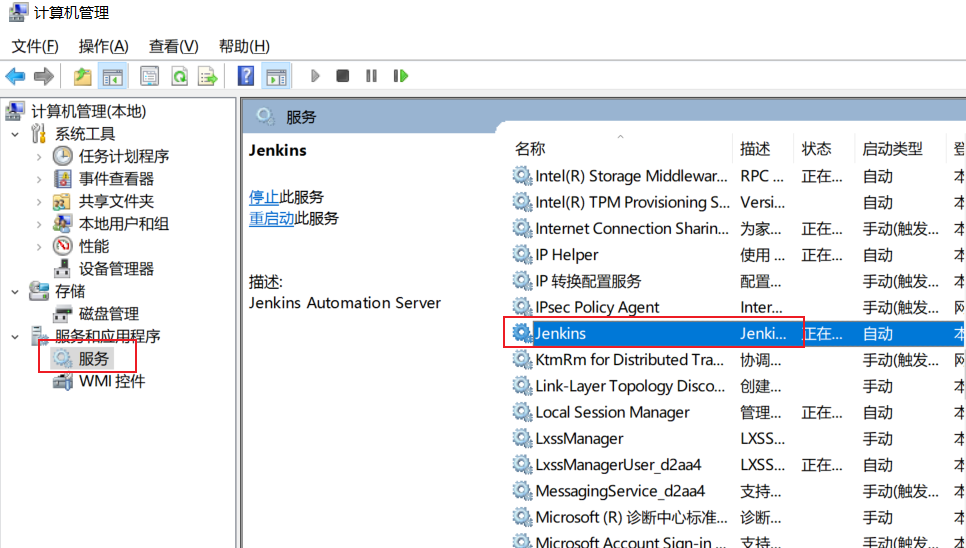This screenshot has height=548, width=966.
Task: Click the 存储 storage icon
Action: 39,291
